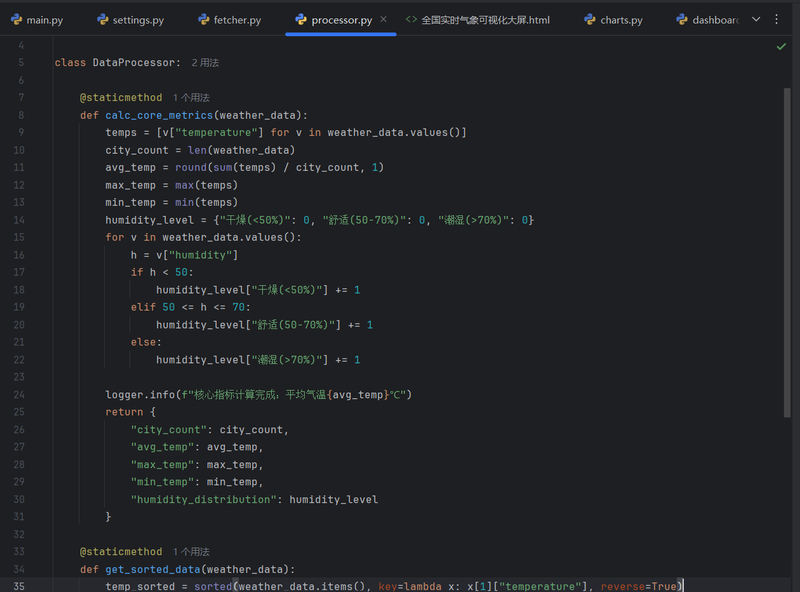Click the Python icon on charts.py tab

[590, 19]
